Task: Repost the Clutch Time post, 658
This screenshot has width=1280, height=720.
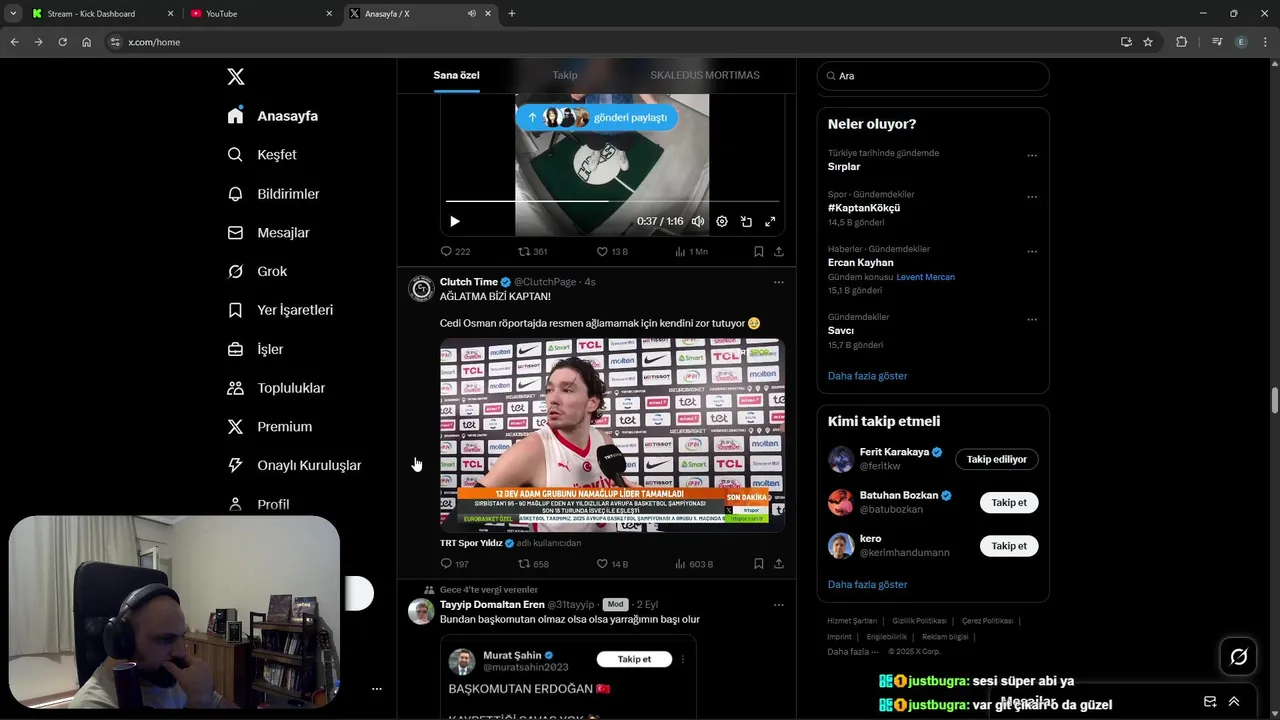Action: tap(532, 564)
